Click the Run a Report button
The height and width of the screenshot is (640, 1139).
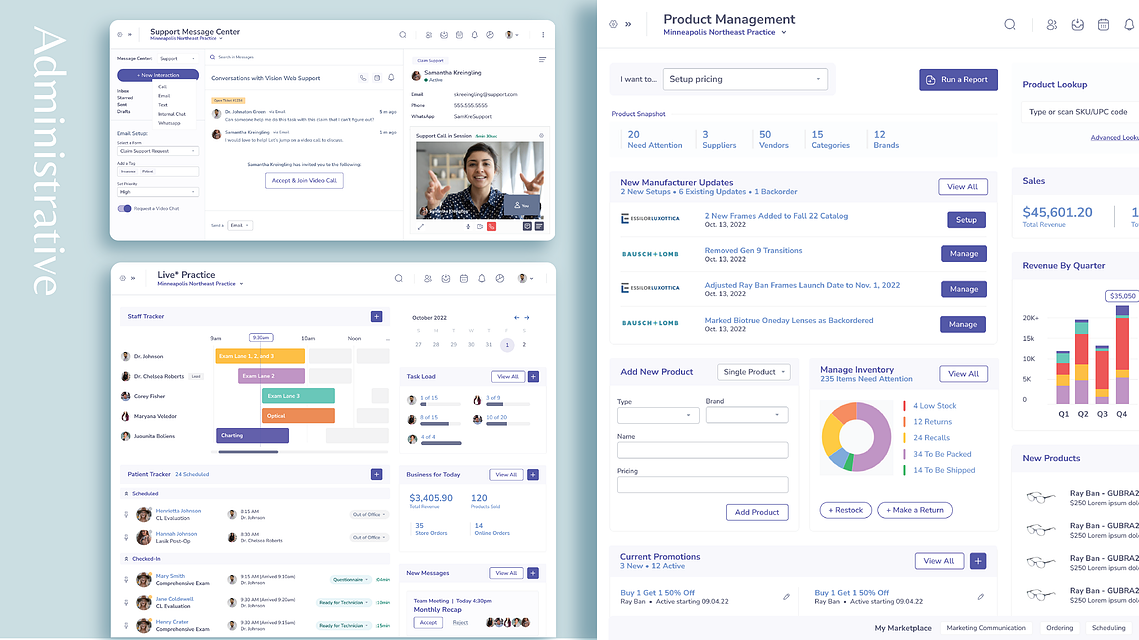coord(958,79)
